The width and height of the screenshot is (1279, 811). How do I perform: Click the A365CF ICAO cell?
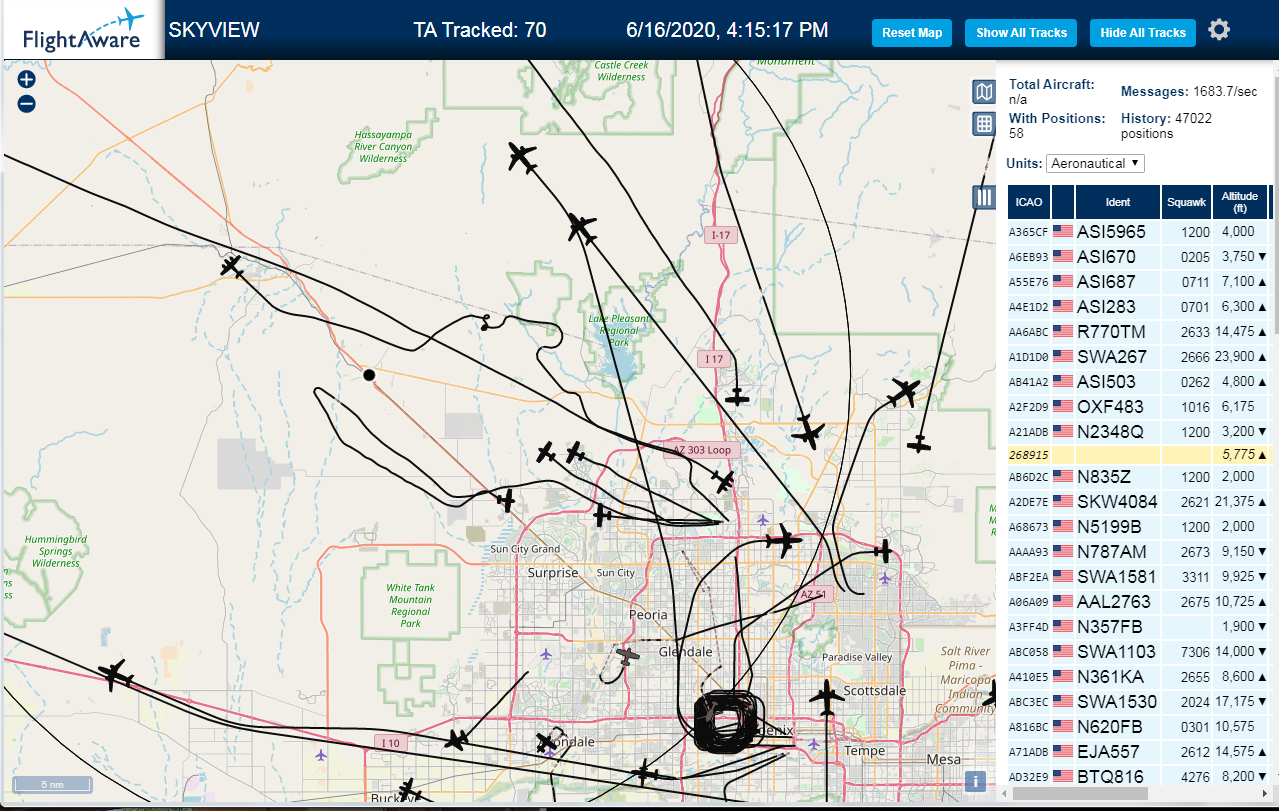click(1028, 232)
